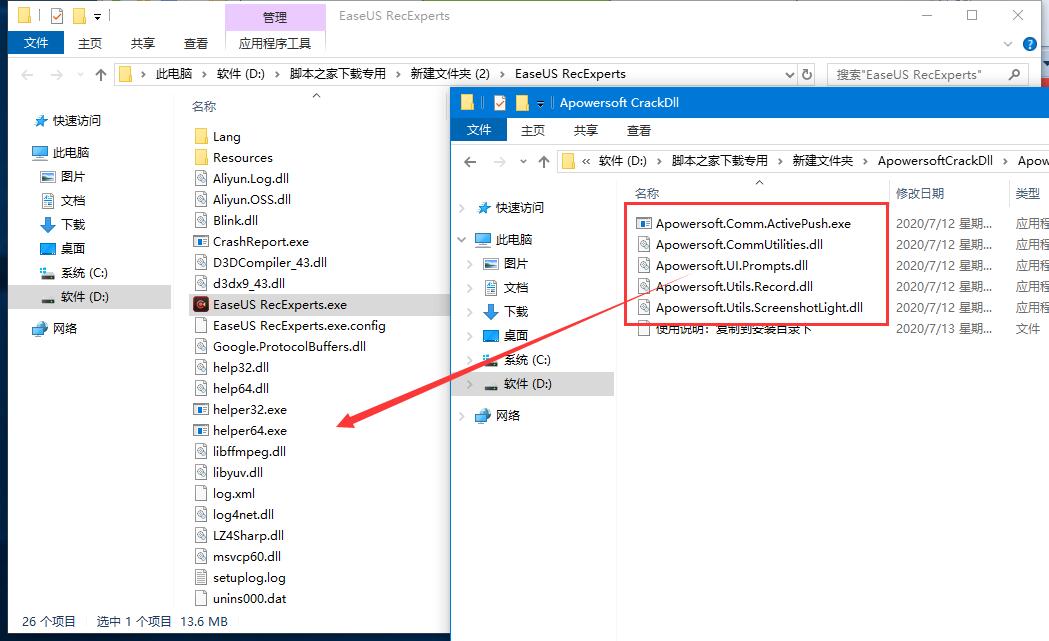This screenshot has height=641, width=1049.
Task: Click ApowersoftCrackDll breadcrumb in address bar
Action: 935,161
